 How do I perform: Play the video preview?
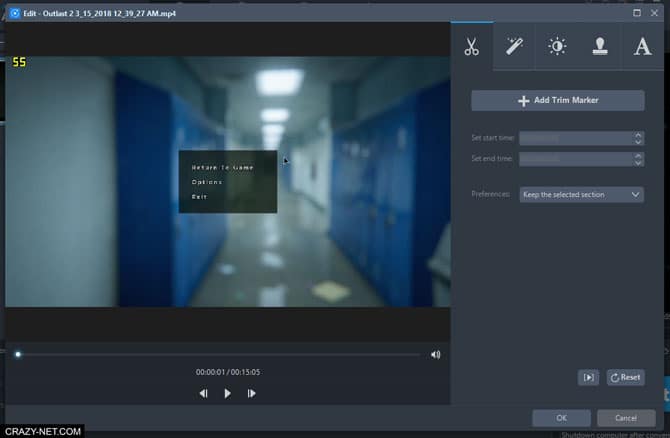227,393
